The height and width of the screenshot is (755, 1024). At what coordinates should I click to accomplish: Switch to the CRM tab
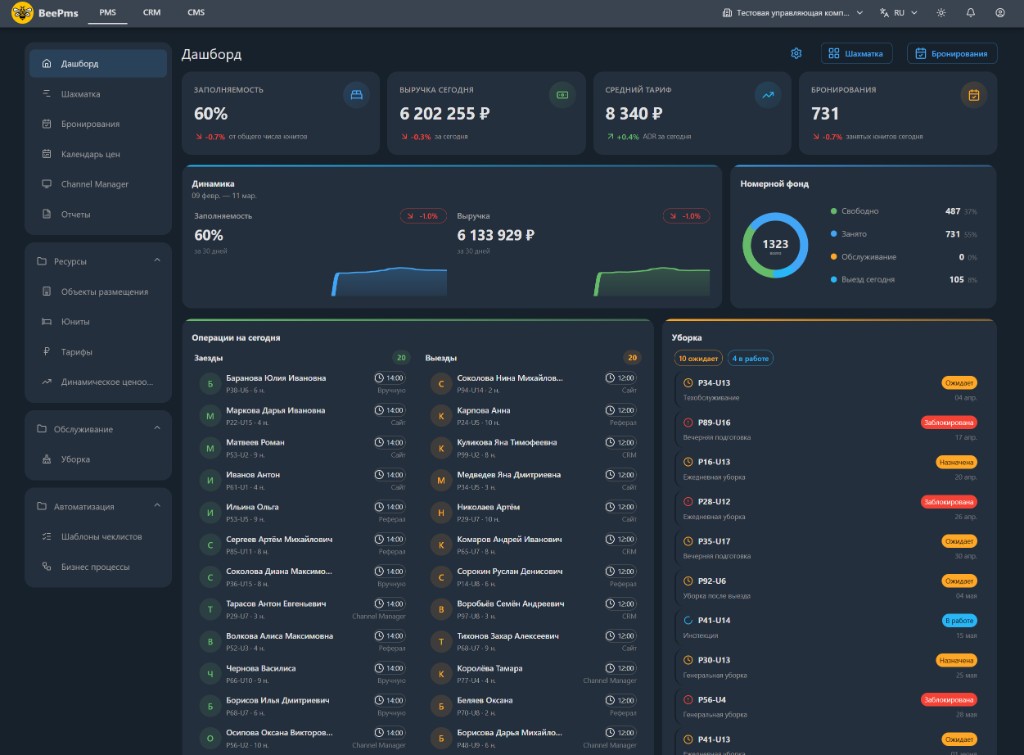[x=152, y=13]
